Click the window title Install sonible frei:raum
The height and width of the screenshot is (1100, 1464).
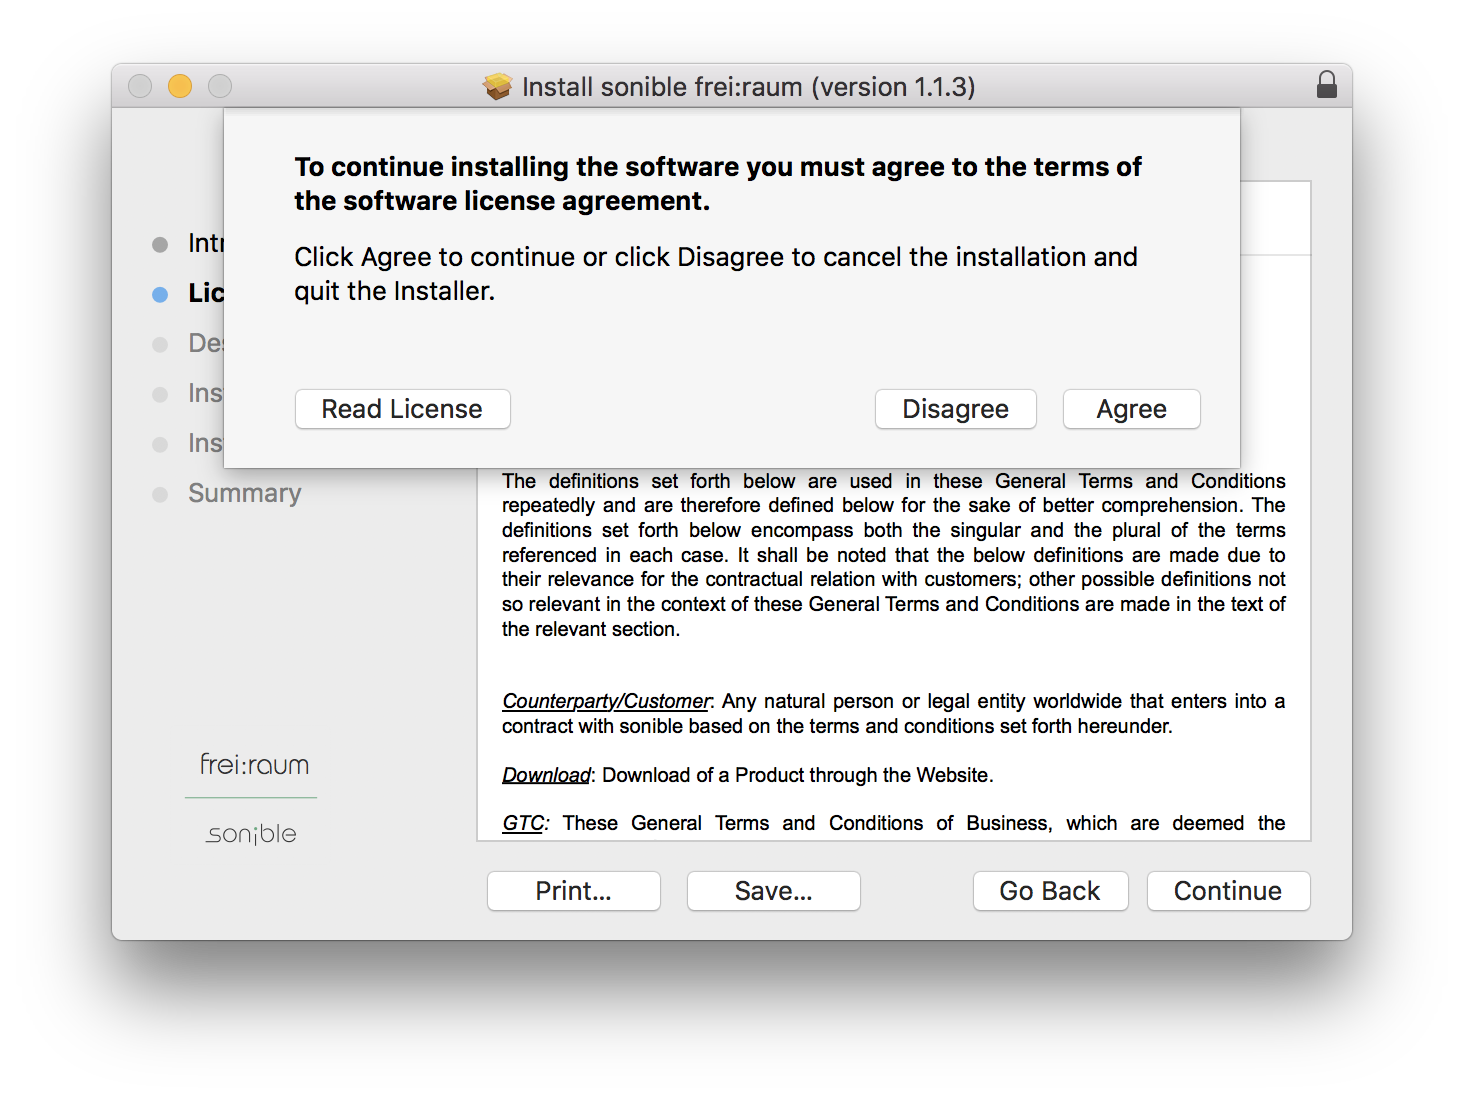(x=748, y=87)
